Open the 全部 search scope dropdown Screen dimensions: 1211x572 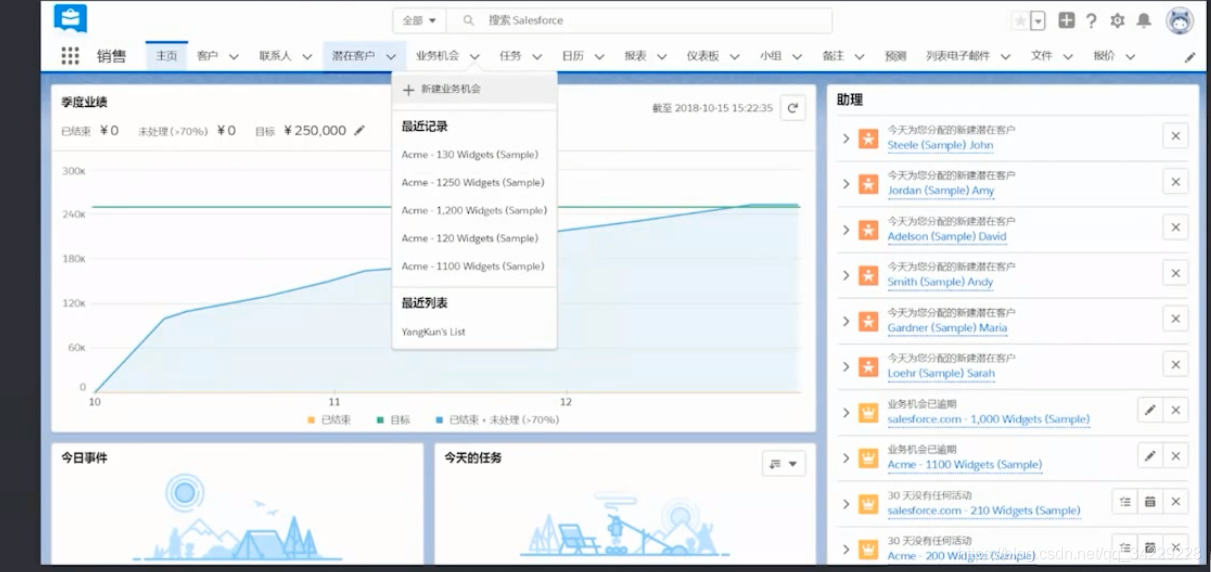click(x=419, y=20)
